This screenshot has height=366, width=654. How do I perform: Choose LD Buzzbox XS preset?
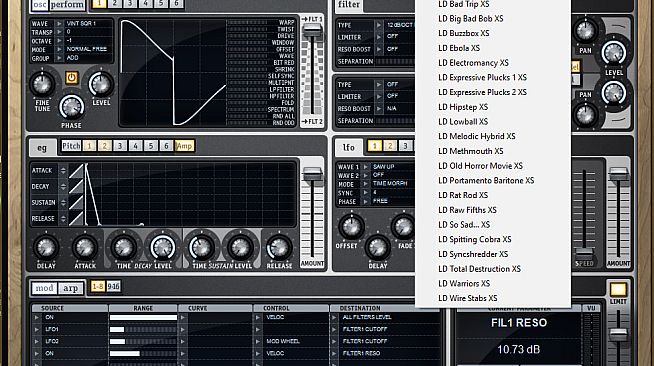click(x=463, y=33)
